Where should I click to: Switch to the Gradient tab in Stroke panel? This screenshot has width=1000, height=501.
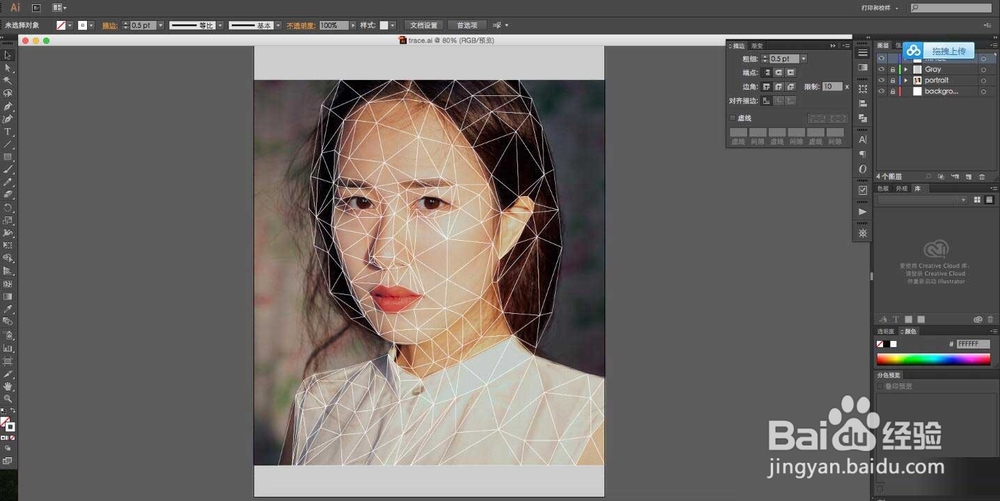point(757,46)
